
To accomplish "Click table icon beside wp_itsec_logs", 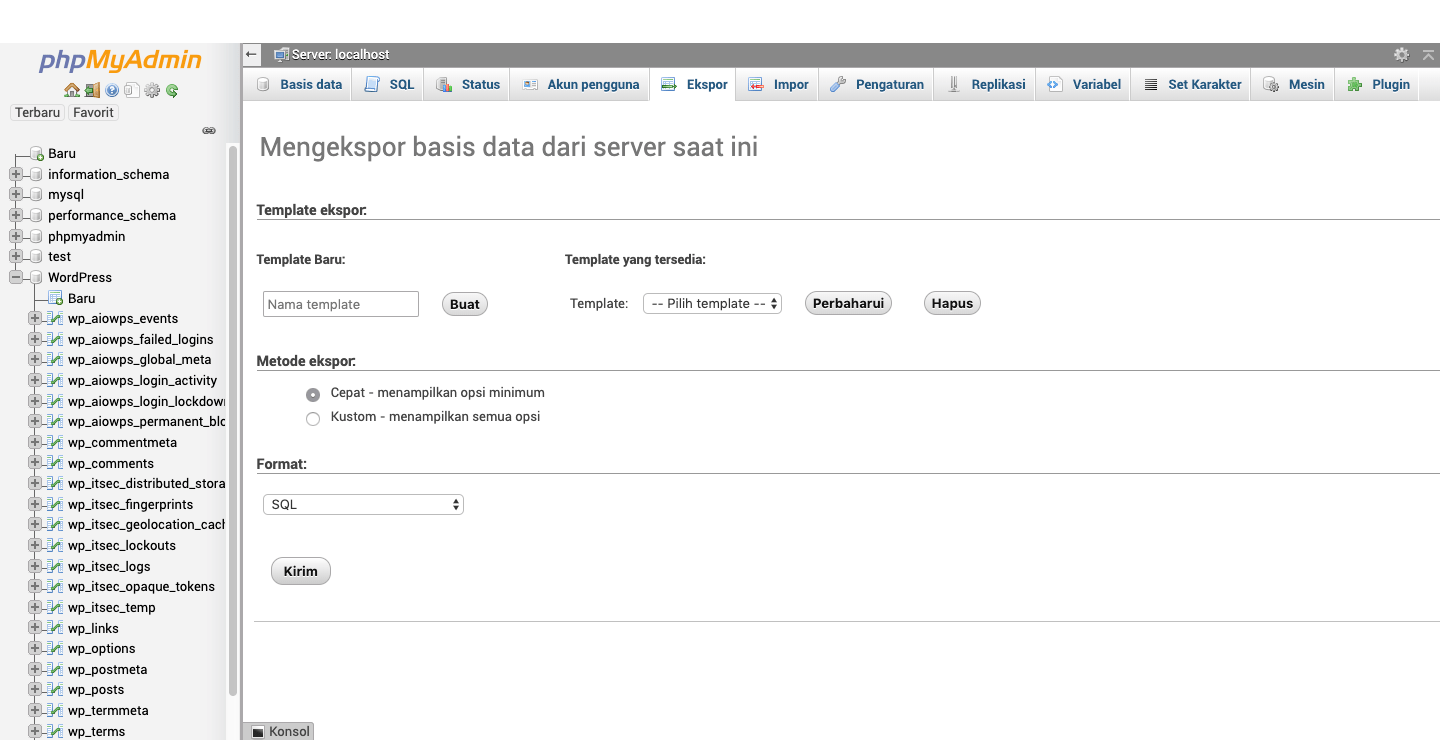I will pyautogui.click(x=56, y=566).
